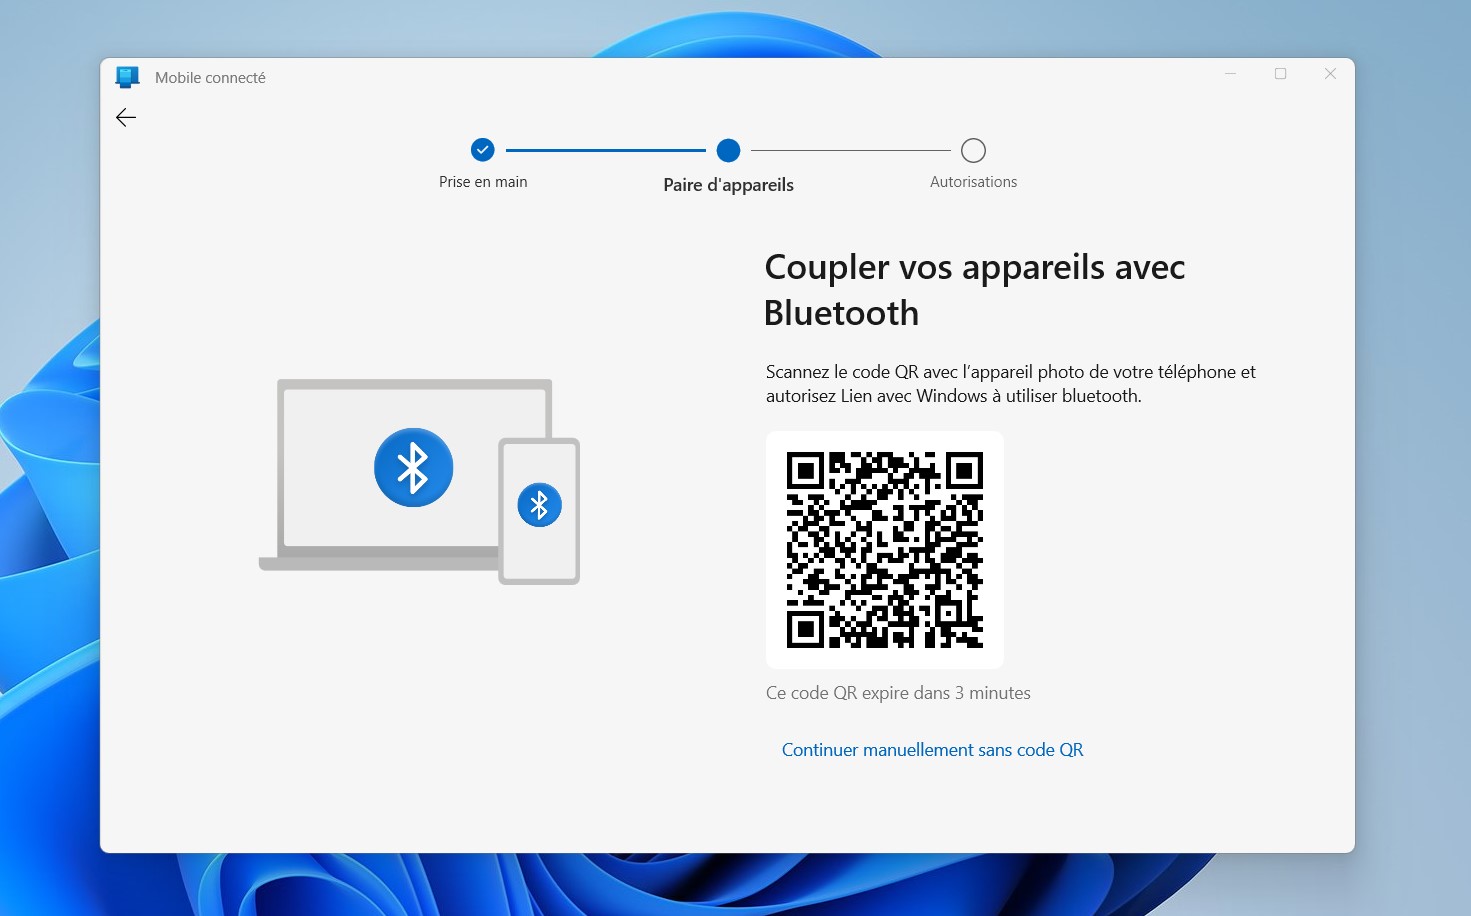Click the large Bluetooth icon on the laptop
Viewport: 1471px width, 916px height.
(x=413, y=467)
